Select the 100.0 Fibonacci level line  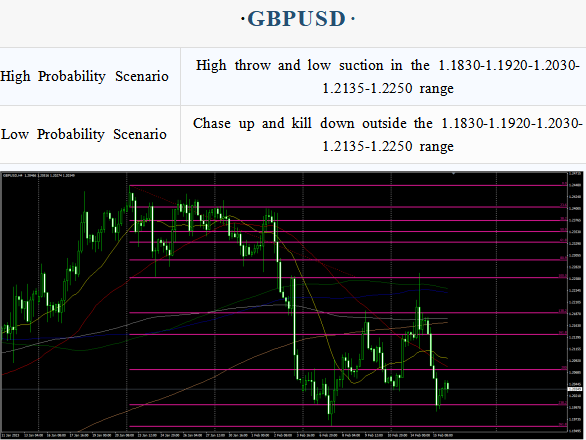coord(348,278)
